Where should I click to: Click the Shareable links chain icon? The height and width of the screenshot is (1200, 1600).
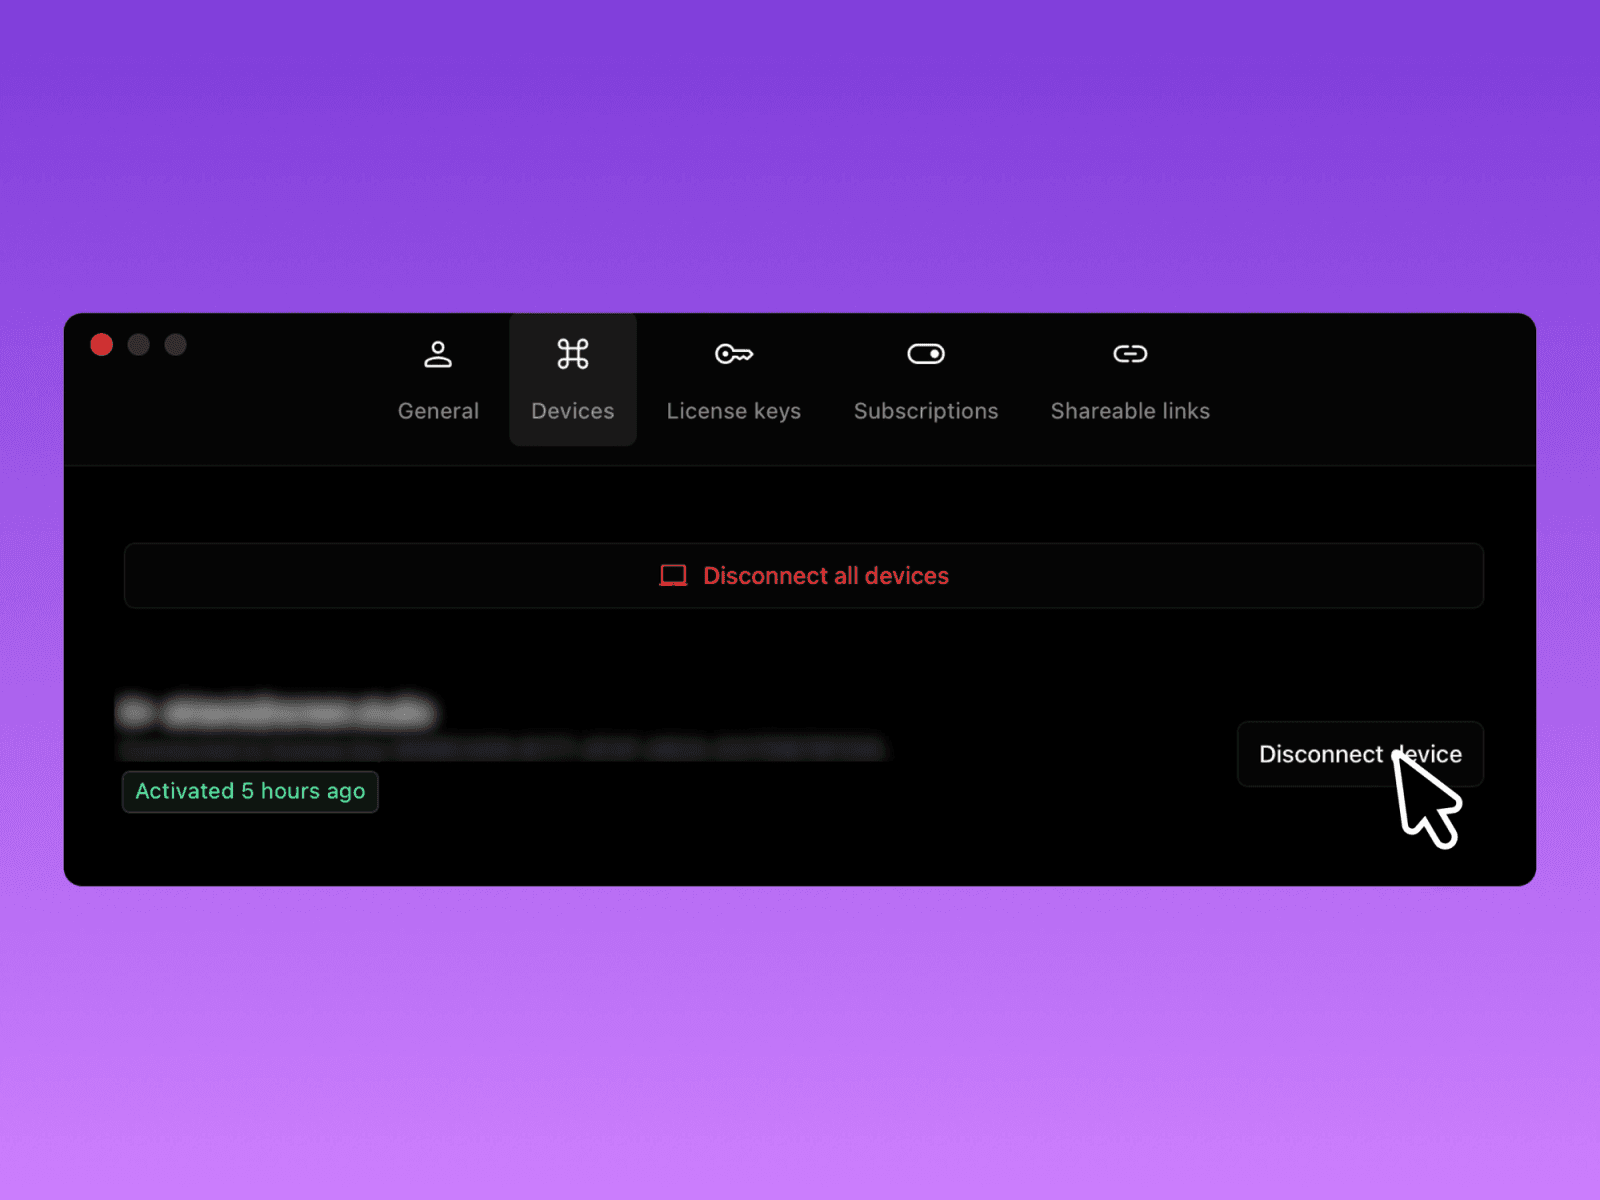[x=1130, y=354]
